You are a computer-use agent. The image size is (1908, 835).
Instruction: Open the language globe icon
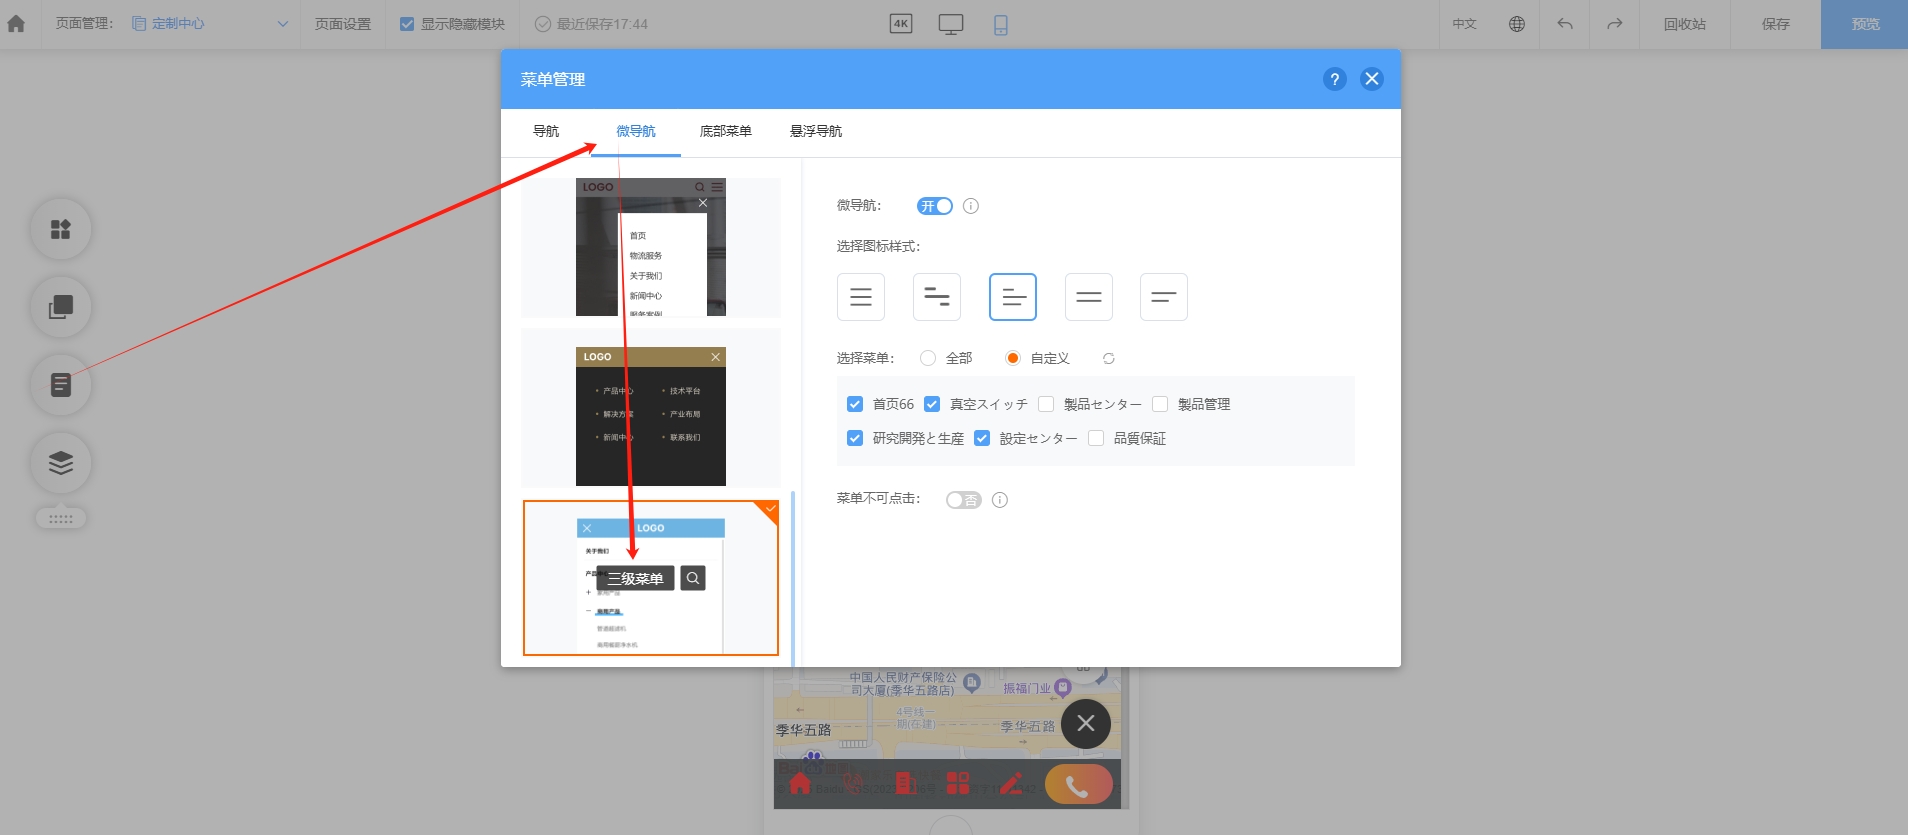pyautogui.click(x=1516, y=24)
